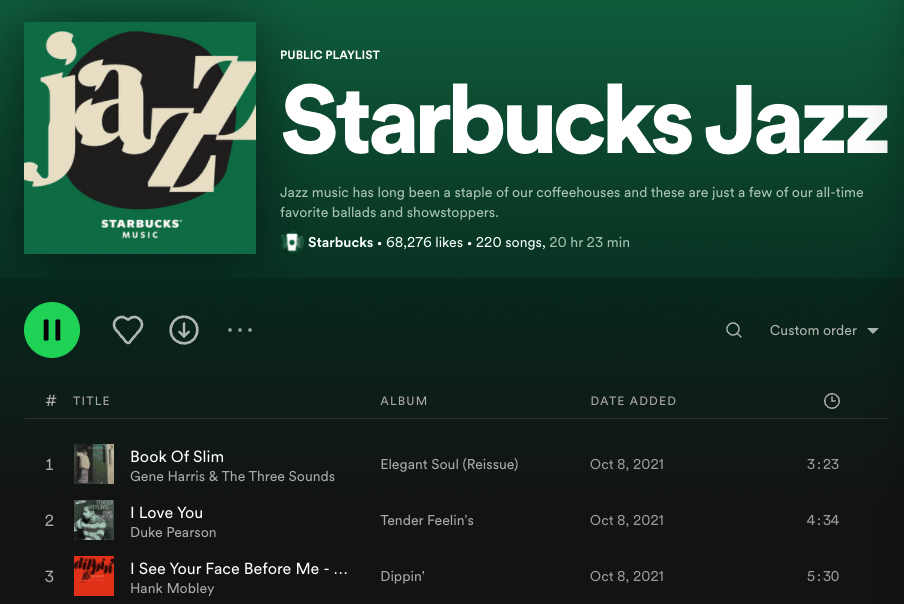This screenshot has width=904, height=604.
Task: Click the 220 songs count text
Action: click(x=510, y=242)
